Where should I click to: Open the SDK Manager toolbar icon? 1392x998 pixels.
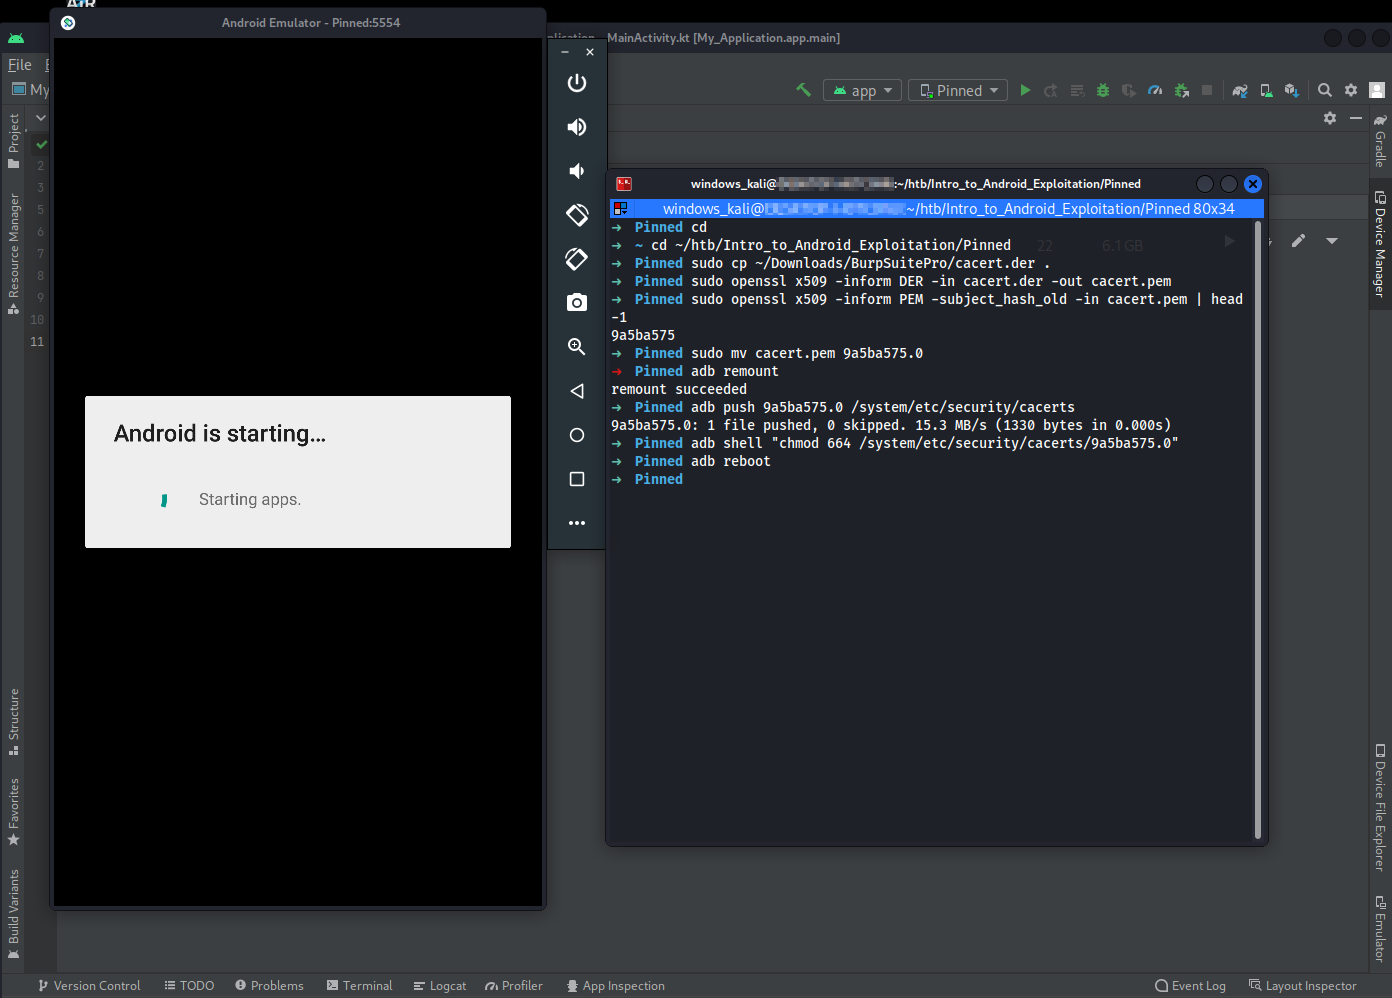[x=1292, y=90]
